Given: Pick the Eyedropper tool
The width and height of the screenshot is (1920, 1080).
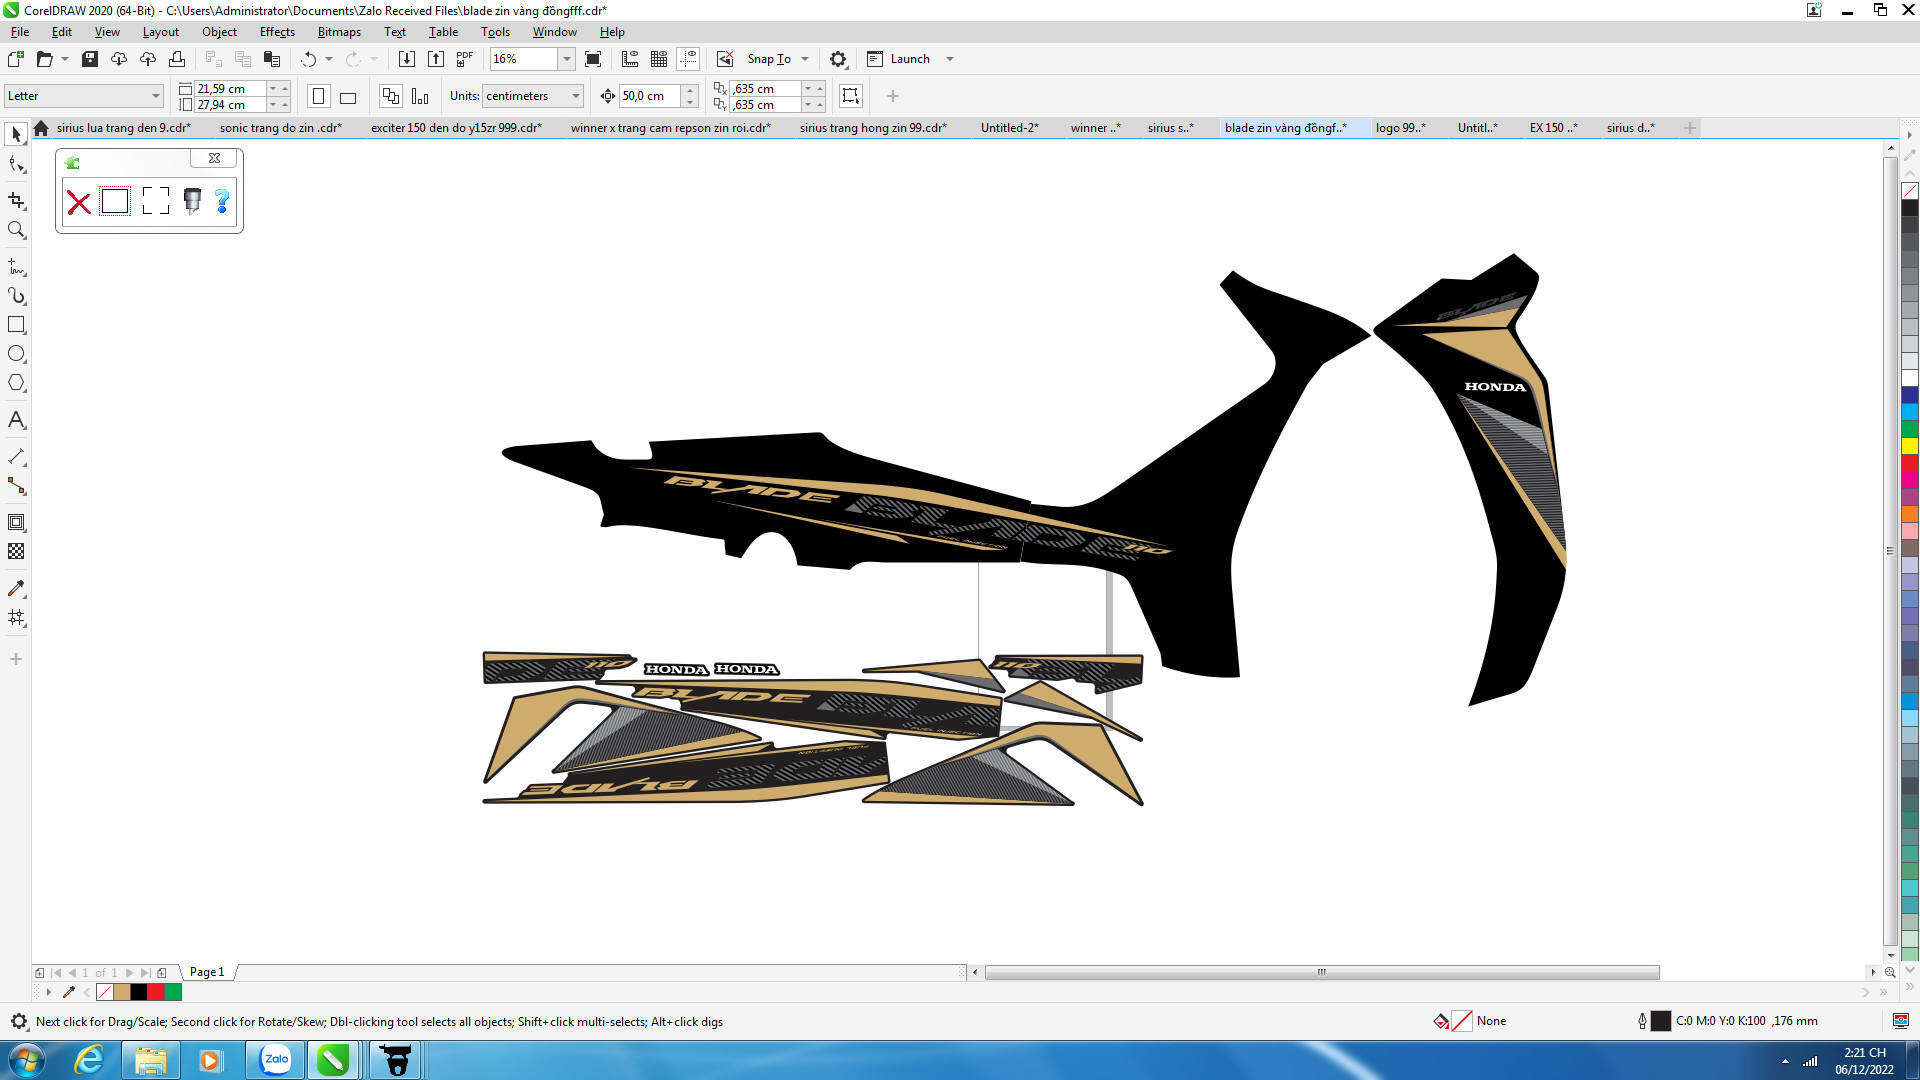Looking at the screenshot, I should (16, 589).
